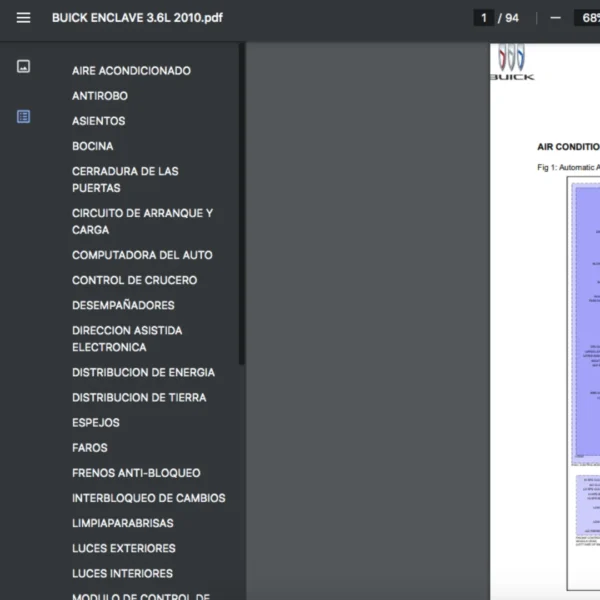
Task: Click the hamburger menu icon to toggle sidebar
Action: point(23,18)
